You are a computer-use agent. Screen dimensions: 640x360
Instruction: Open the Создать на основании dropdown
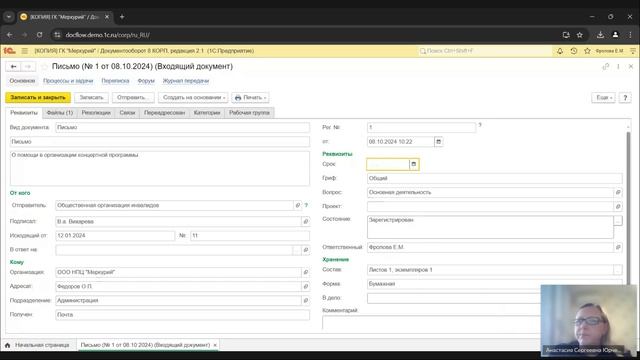[x=193, y=98]
